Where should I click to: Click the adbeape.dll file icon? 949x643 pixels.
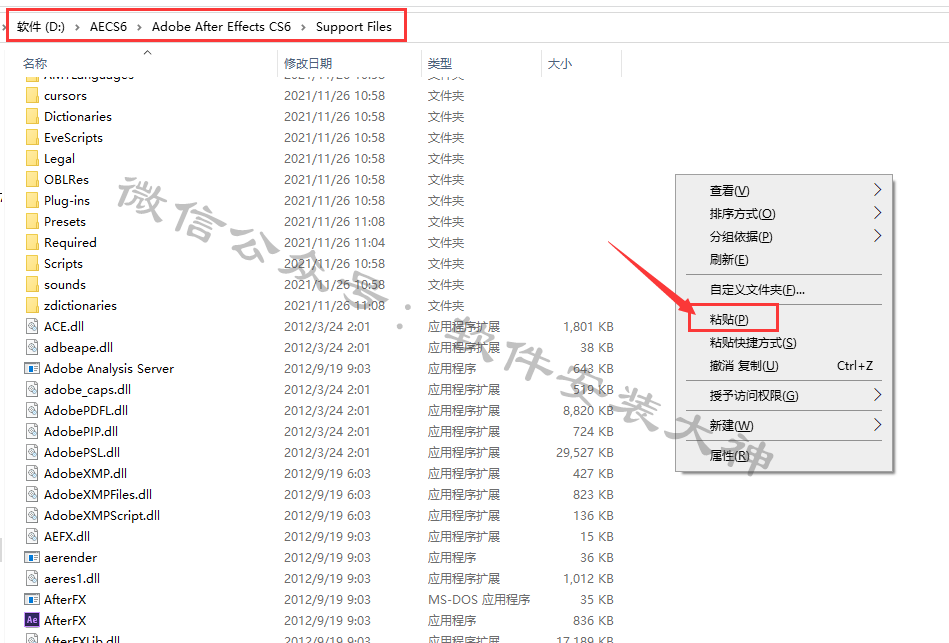[x=32, y=348]
